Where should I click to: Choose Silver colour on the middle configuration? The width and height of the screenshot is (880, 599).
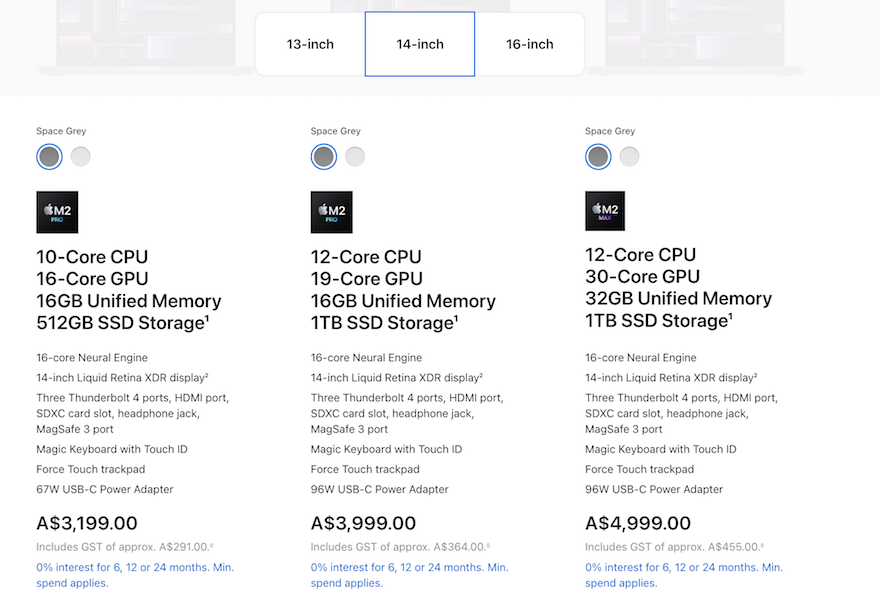[354, 156]
